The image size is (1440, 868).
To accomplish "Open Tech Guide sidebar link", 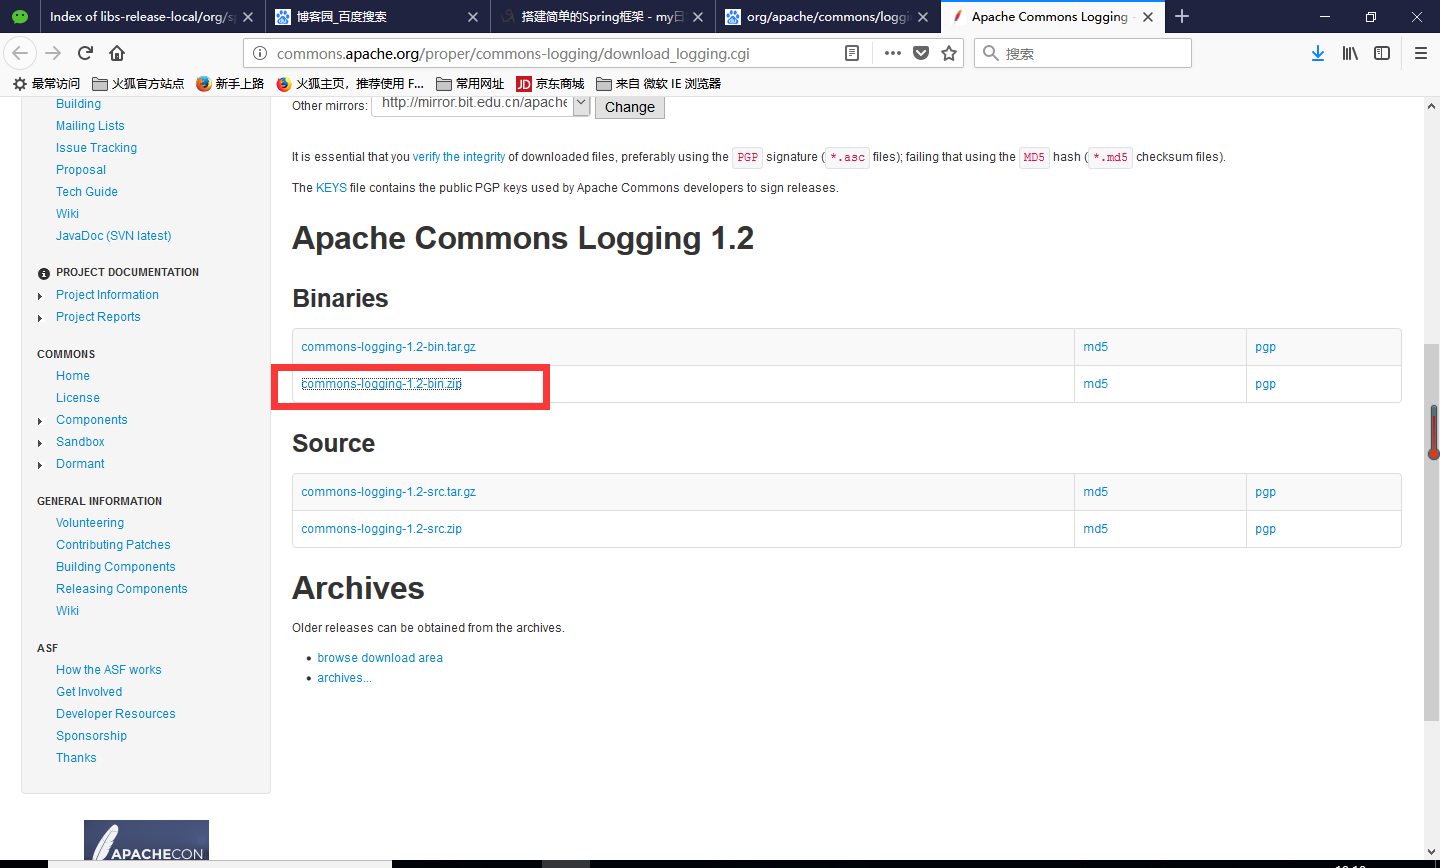I will [x=87, y=192].
